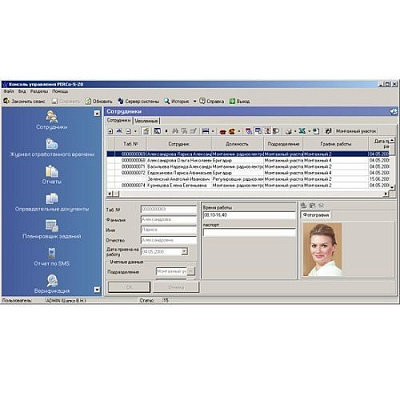Image resolution: width=400 pixels, height=400 pixels.
Task: Click the sidebar scroll-down arrow button
Action: (x=97, y=289)
